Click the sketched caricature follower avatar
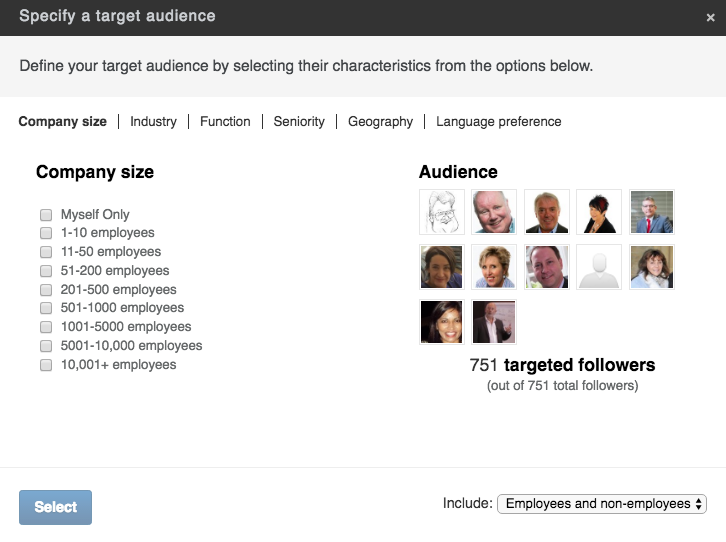Screen dimensions: 726x542 point(442,212)
